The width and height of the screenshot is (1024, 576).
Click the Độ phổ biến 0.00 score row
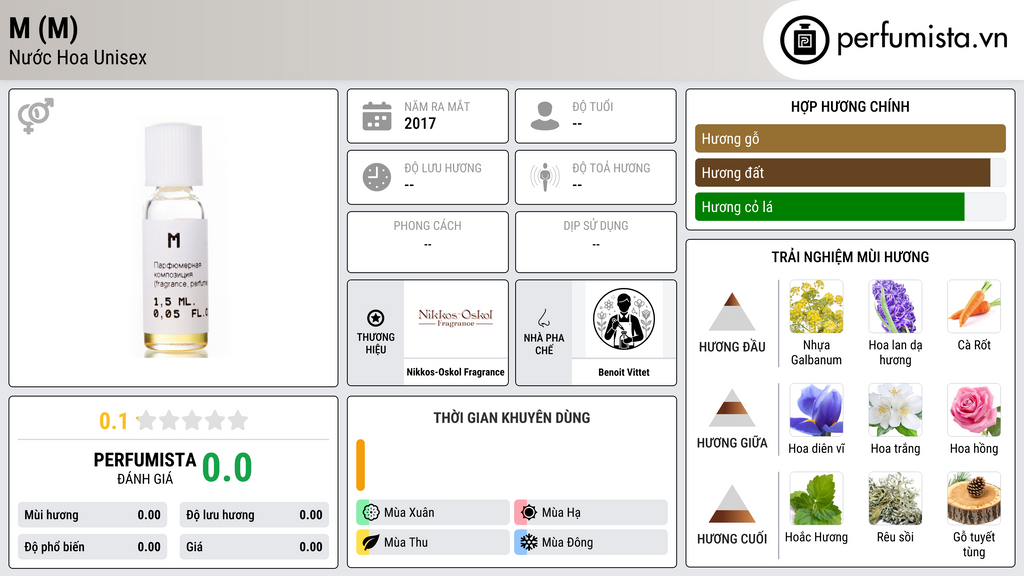92,547
